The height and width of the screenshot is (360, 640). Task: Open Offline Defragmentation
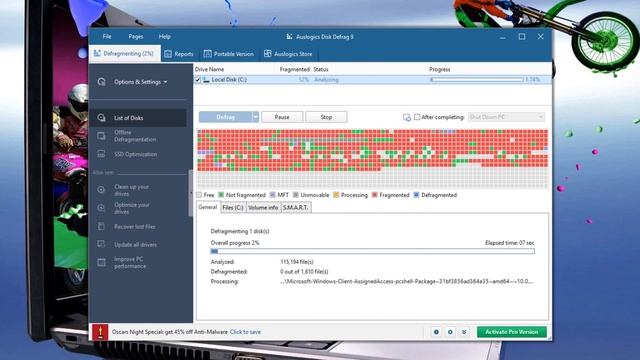135,136
